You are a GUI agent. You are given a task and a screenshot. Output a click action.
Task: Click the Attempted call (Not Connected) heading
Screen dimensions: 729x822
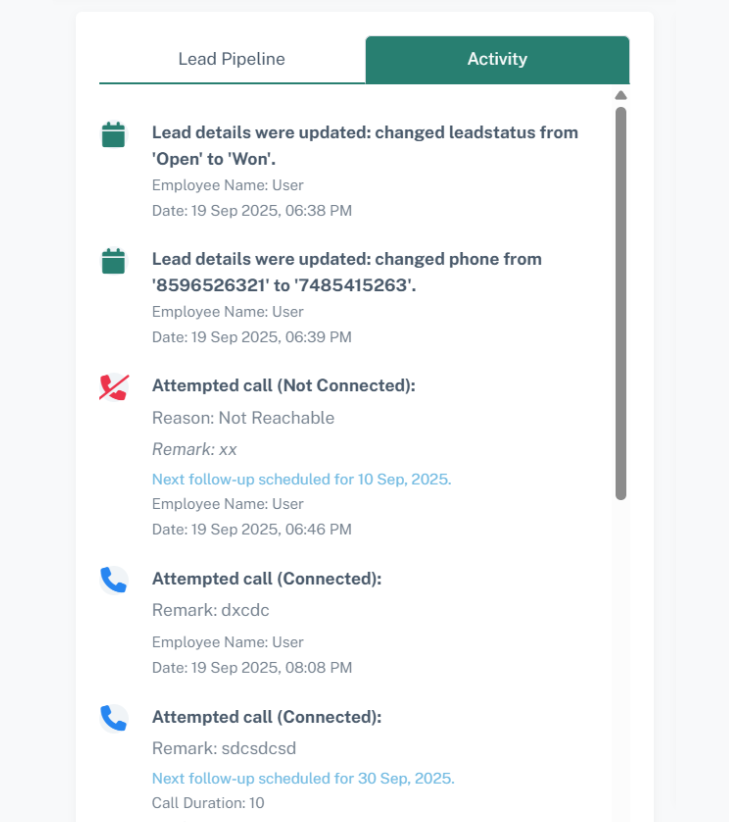[283, 386]
